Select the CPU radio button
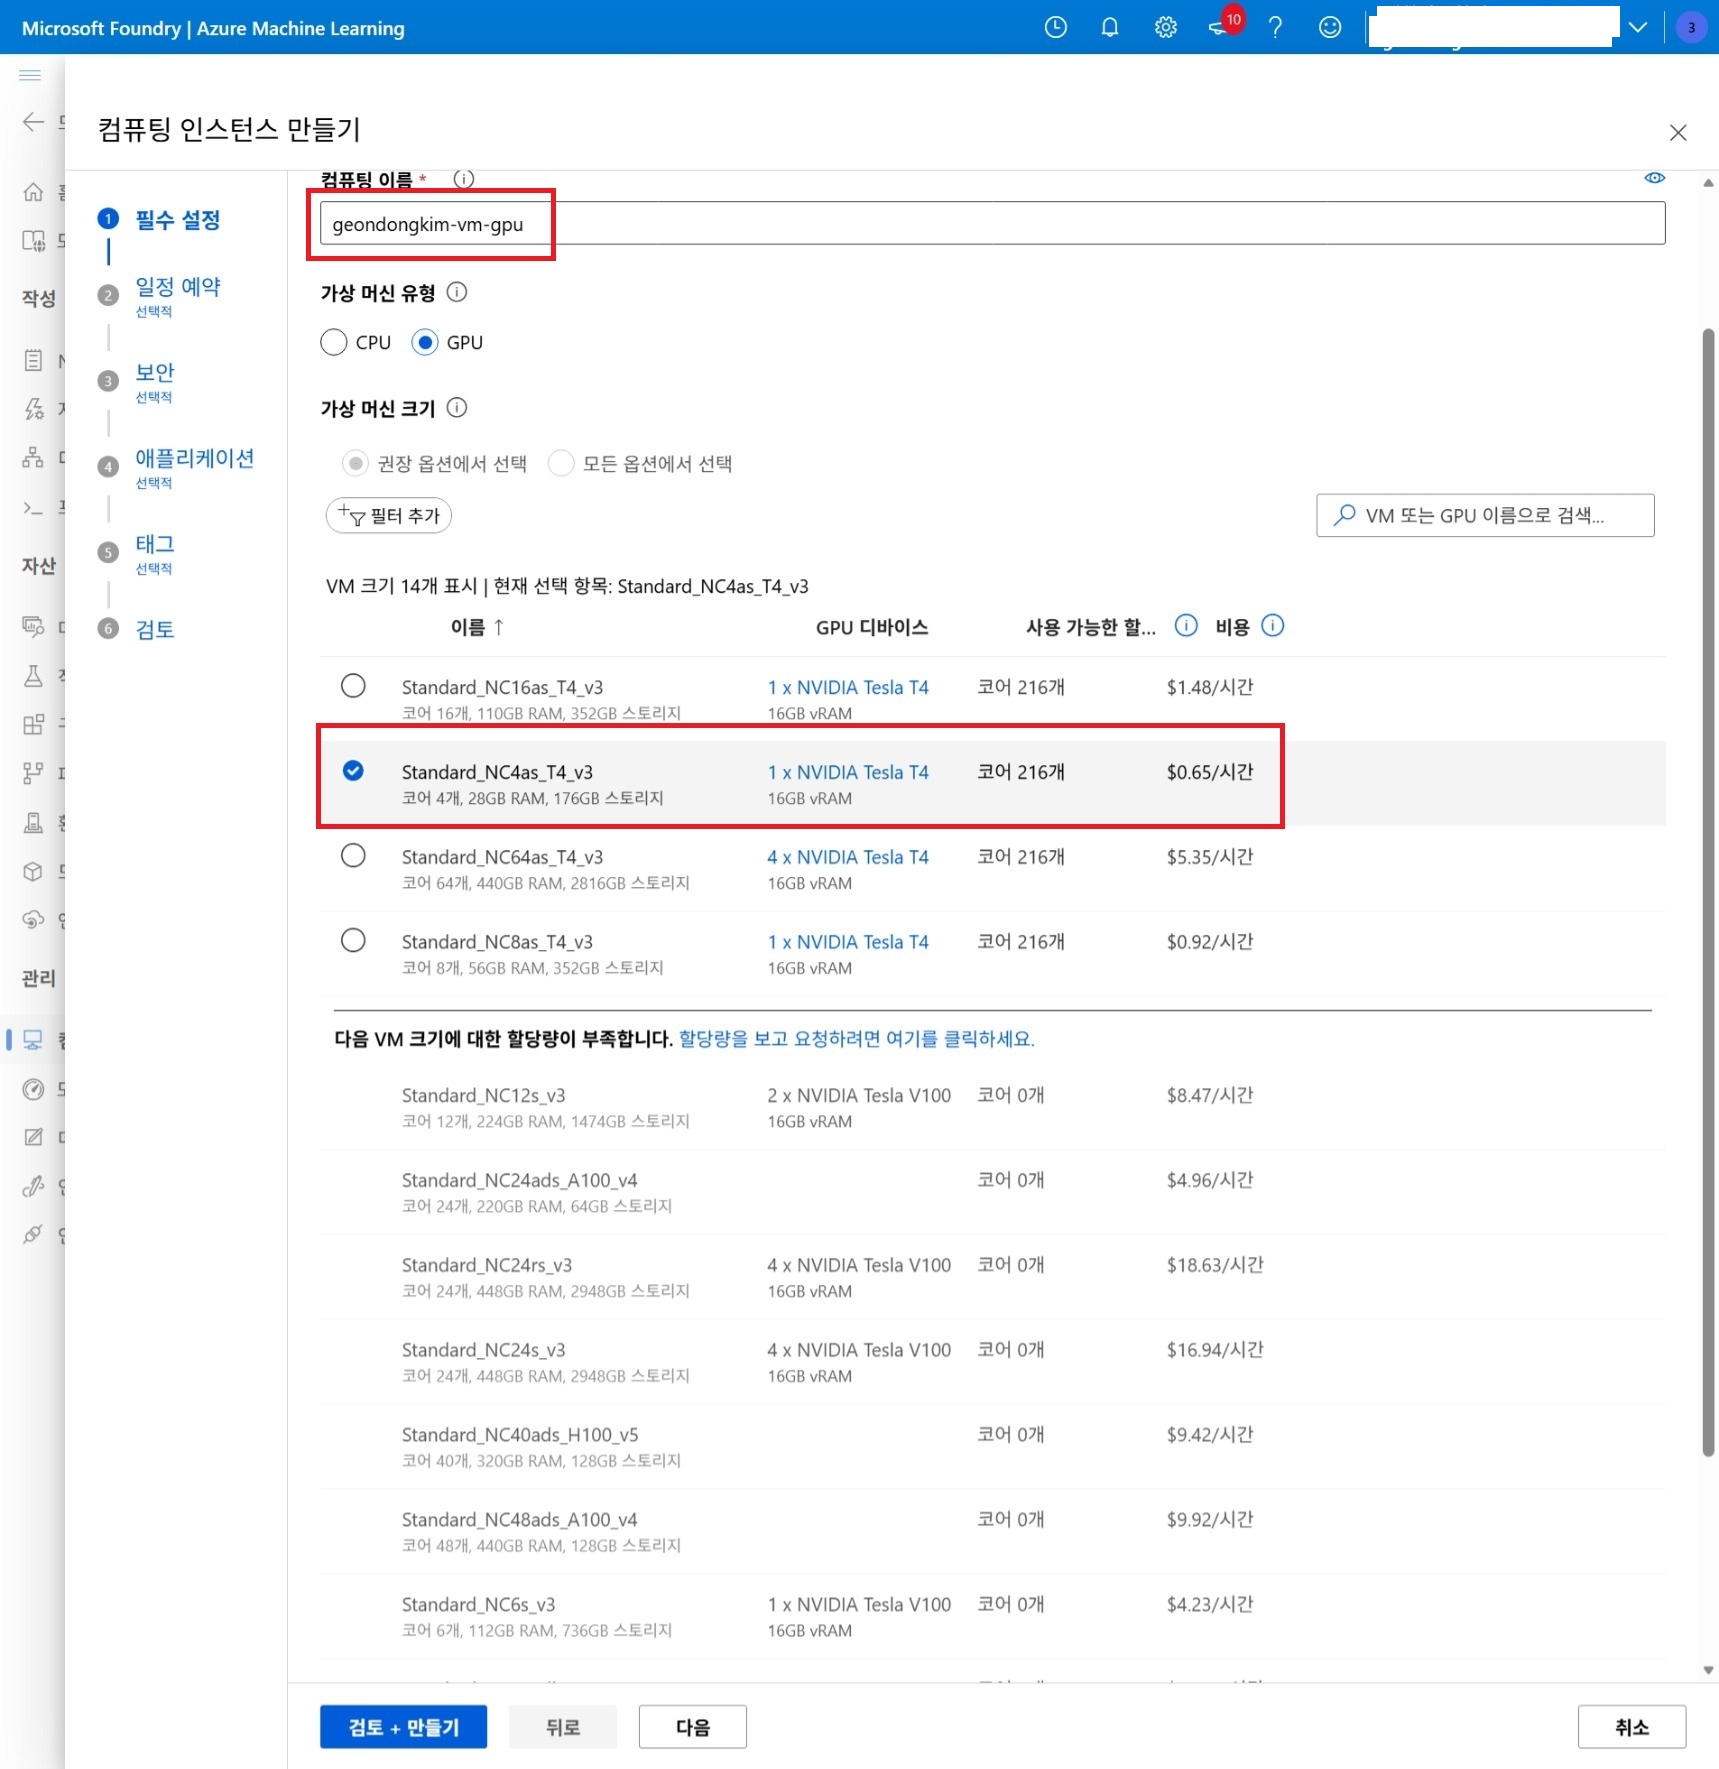 click(334, 342)
